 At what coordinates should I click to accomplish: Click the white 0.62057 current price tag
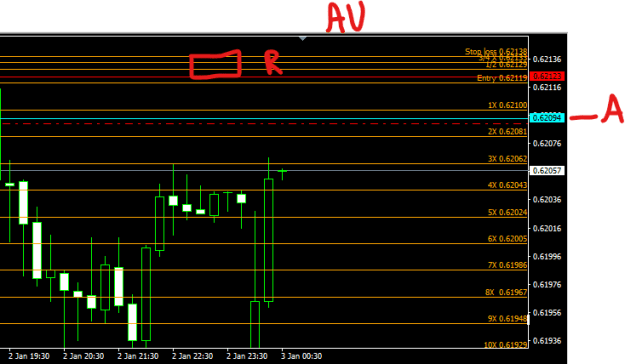(547, 171)
